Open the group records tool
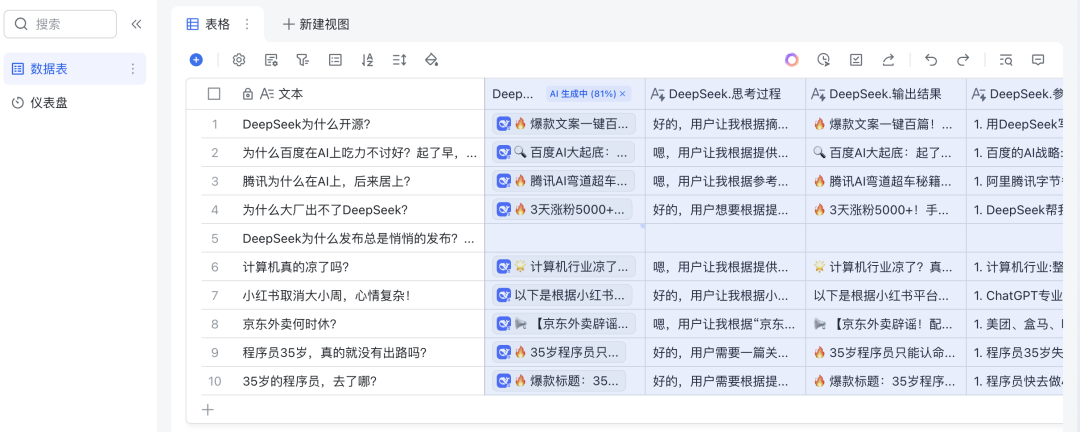Image resolution: width=1080 pixels, height=432 pixels. (x=335, y=60)
